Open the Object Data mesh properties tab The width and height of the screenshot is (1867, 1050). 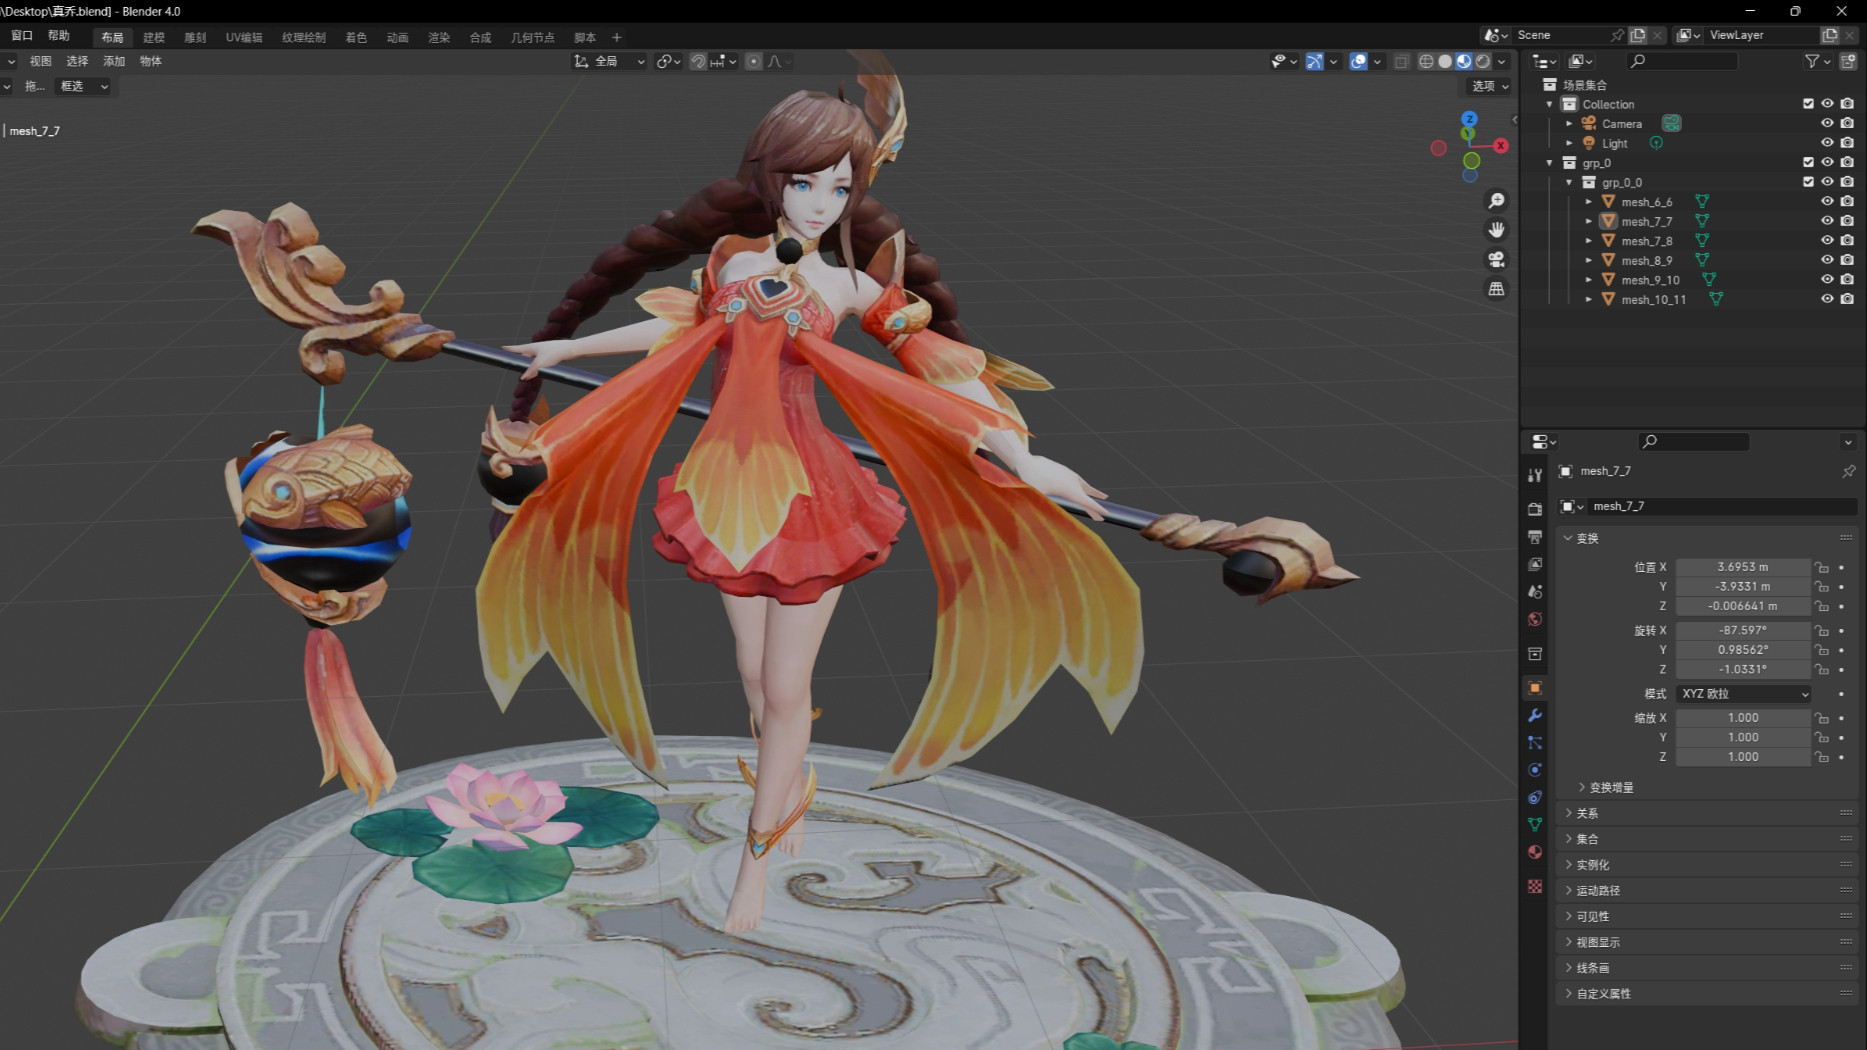pos(1535,824)
